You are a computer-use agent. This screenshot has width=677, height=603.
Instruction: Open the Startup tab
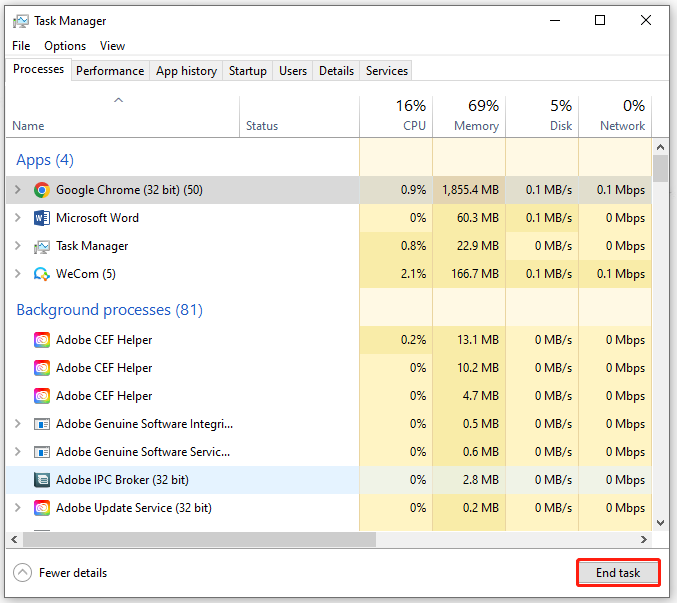[247, 71]
